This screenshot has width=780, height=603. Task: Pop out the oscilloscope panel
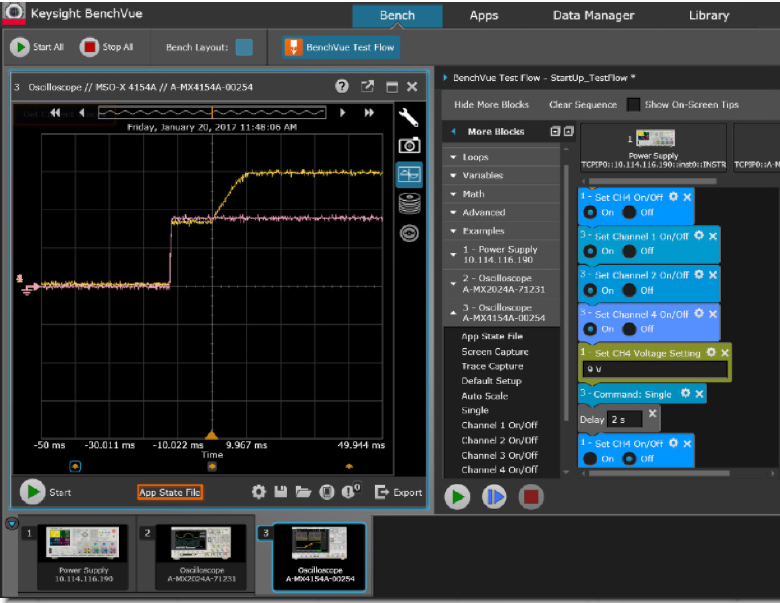367,87
